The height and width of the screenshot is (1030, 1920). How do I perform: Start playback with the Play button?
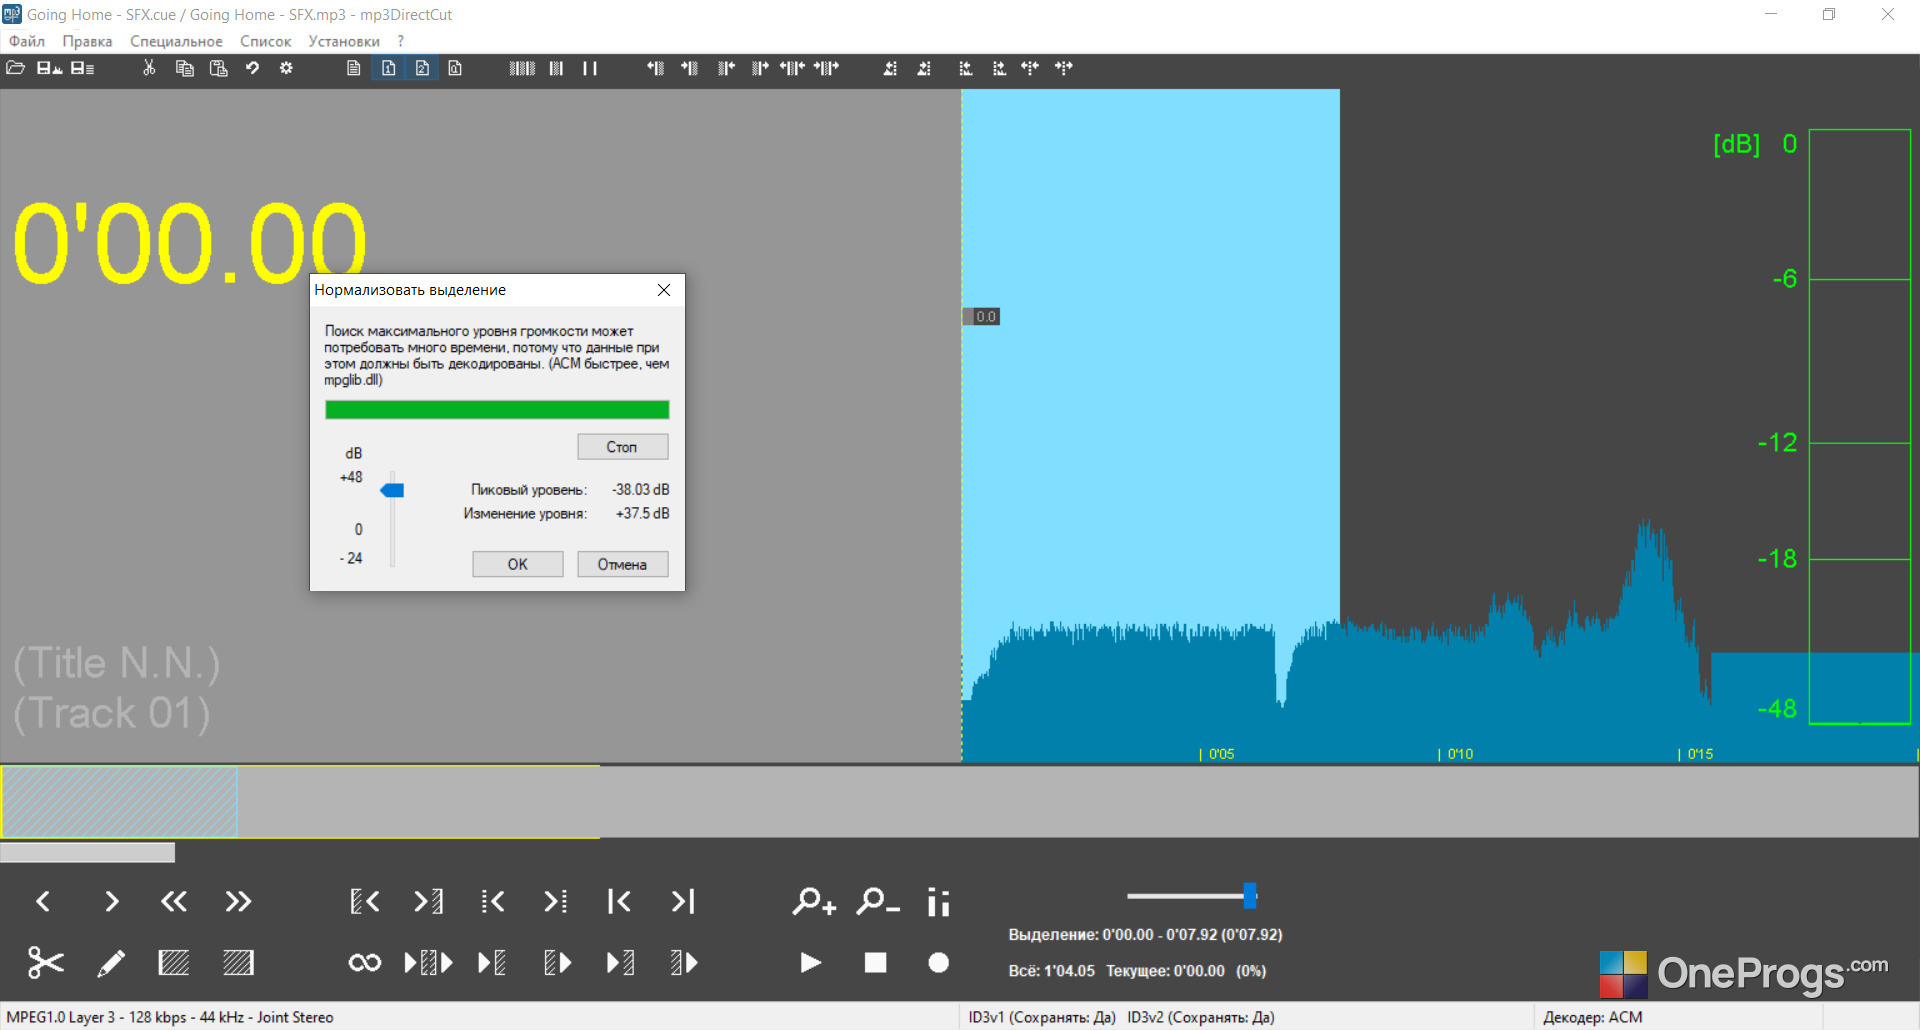pos(811,962)
